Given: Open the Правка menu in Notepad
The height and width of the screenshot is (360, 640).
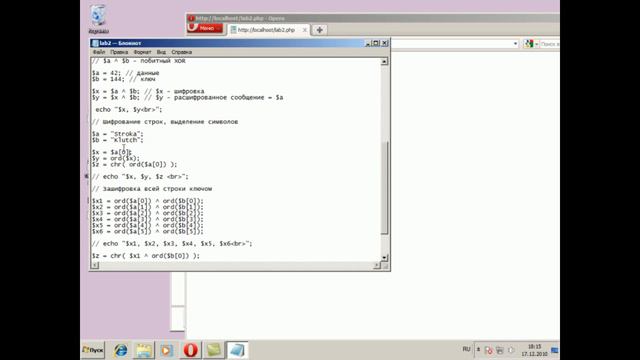Looking at the screenshot, I should tap(119, 52).
